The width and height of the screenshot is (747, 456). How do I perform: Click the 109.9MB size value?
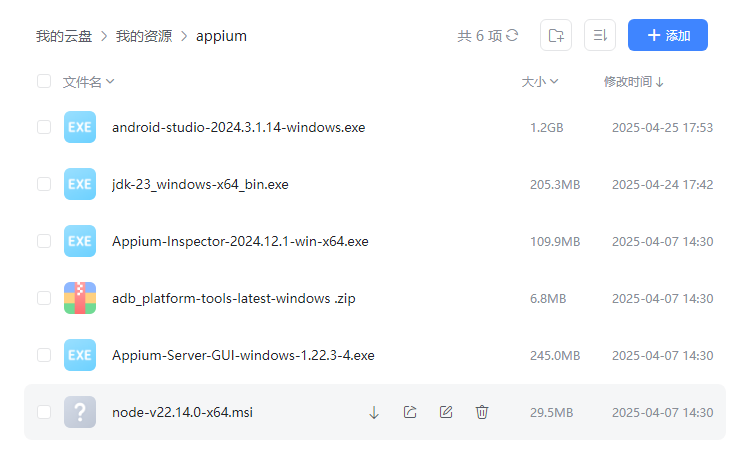click(555, 242)
